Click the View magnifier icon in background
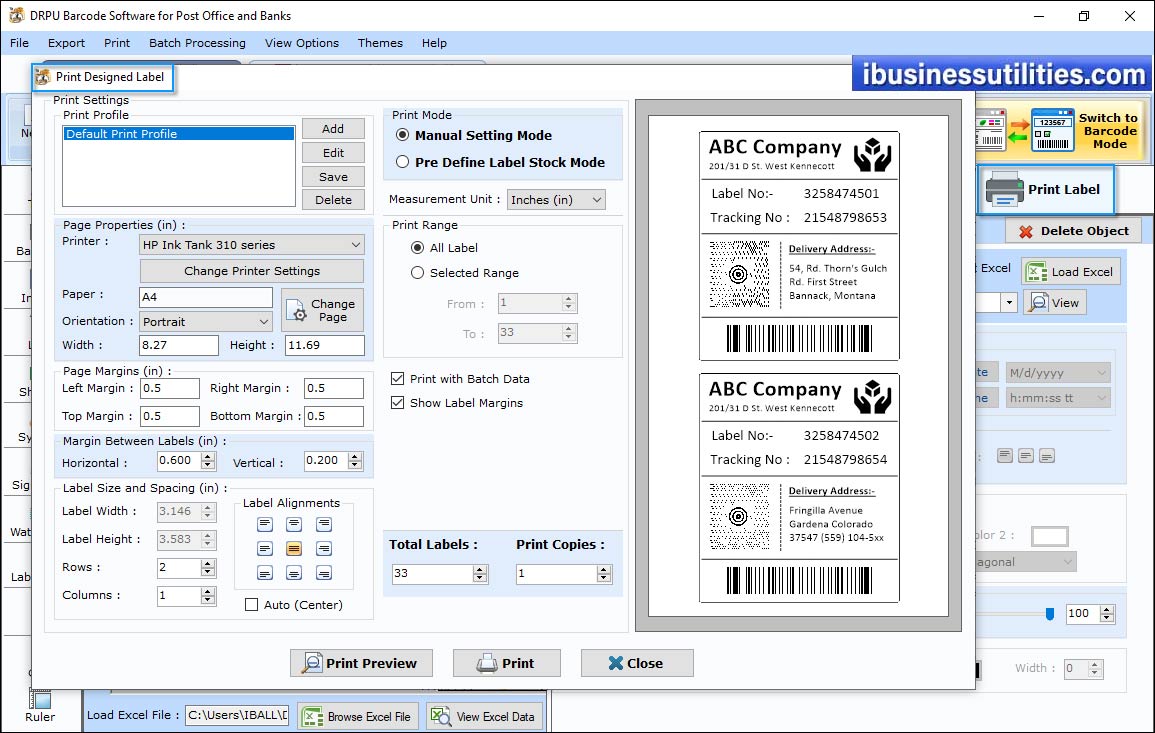Viewport: 1155px width, 733px height. (x=1038, y=302)
